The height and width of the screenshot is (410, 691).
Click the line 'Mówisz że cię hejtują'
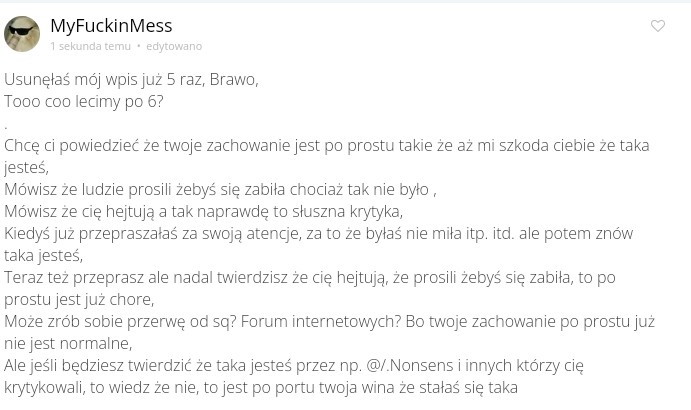203,211
